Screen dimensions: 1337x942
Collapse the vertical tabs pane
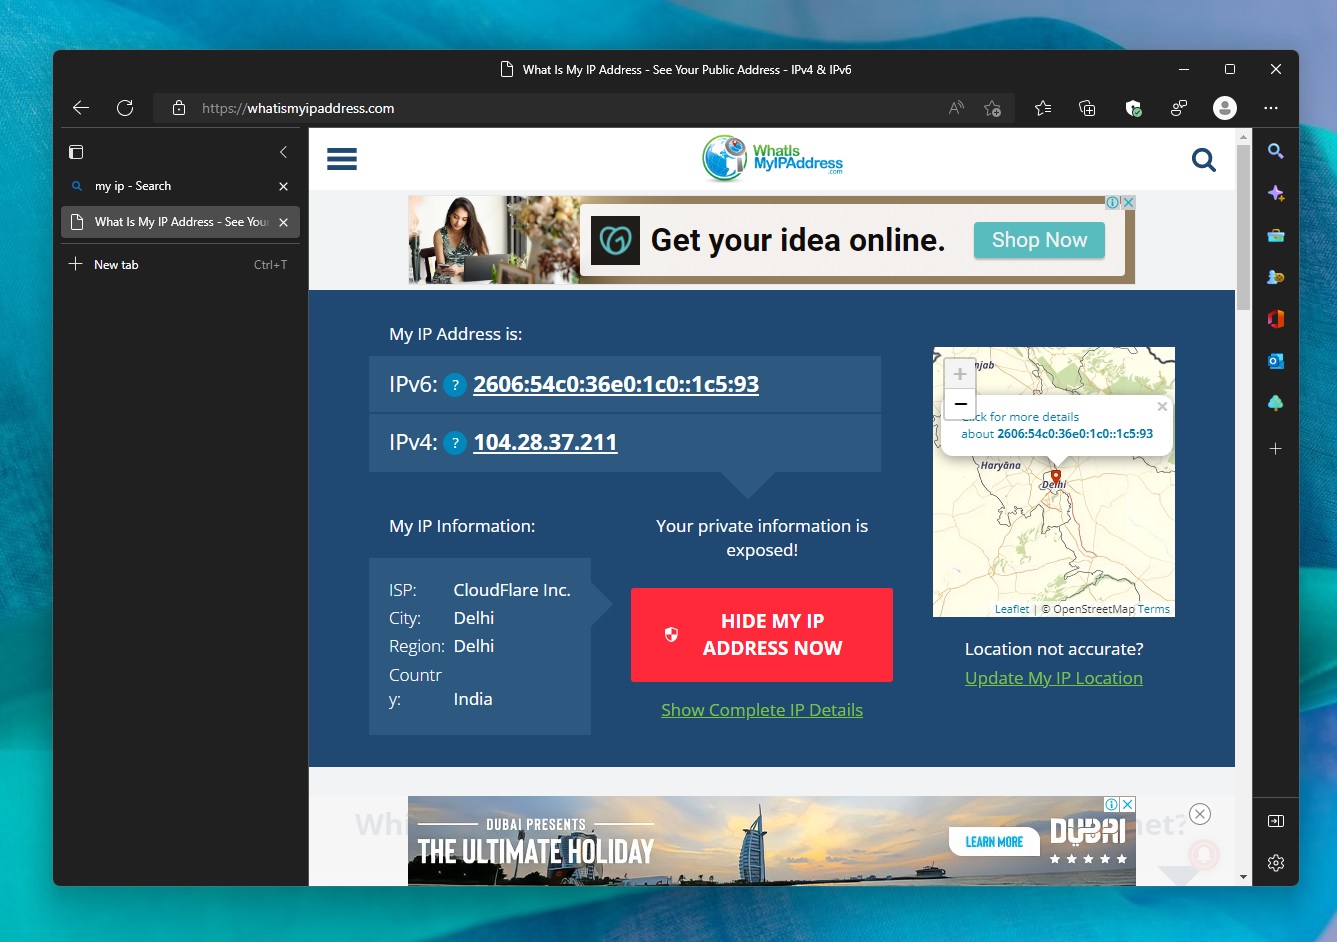pyautogui.click(x=283, y=152)
